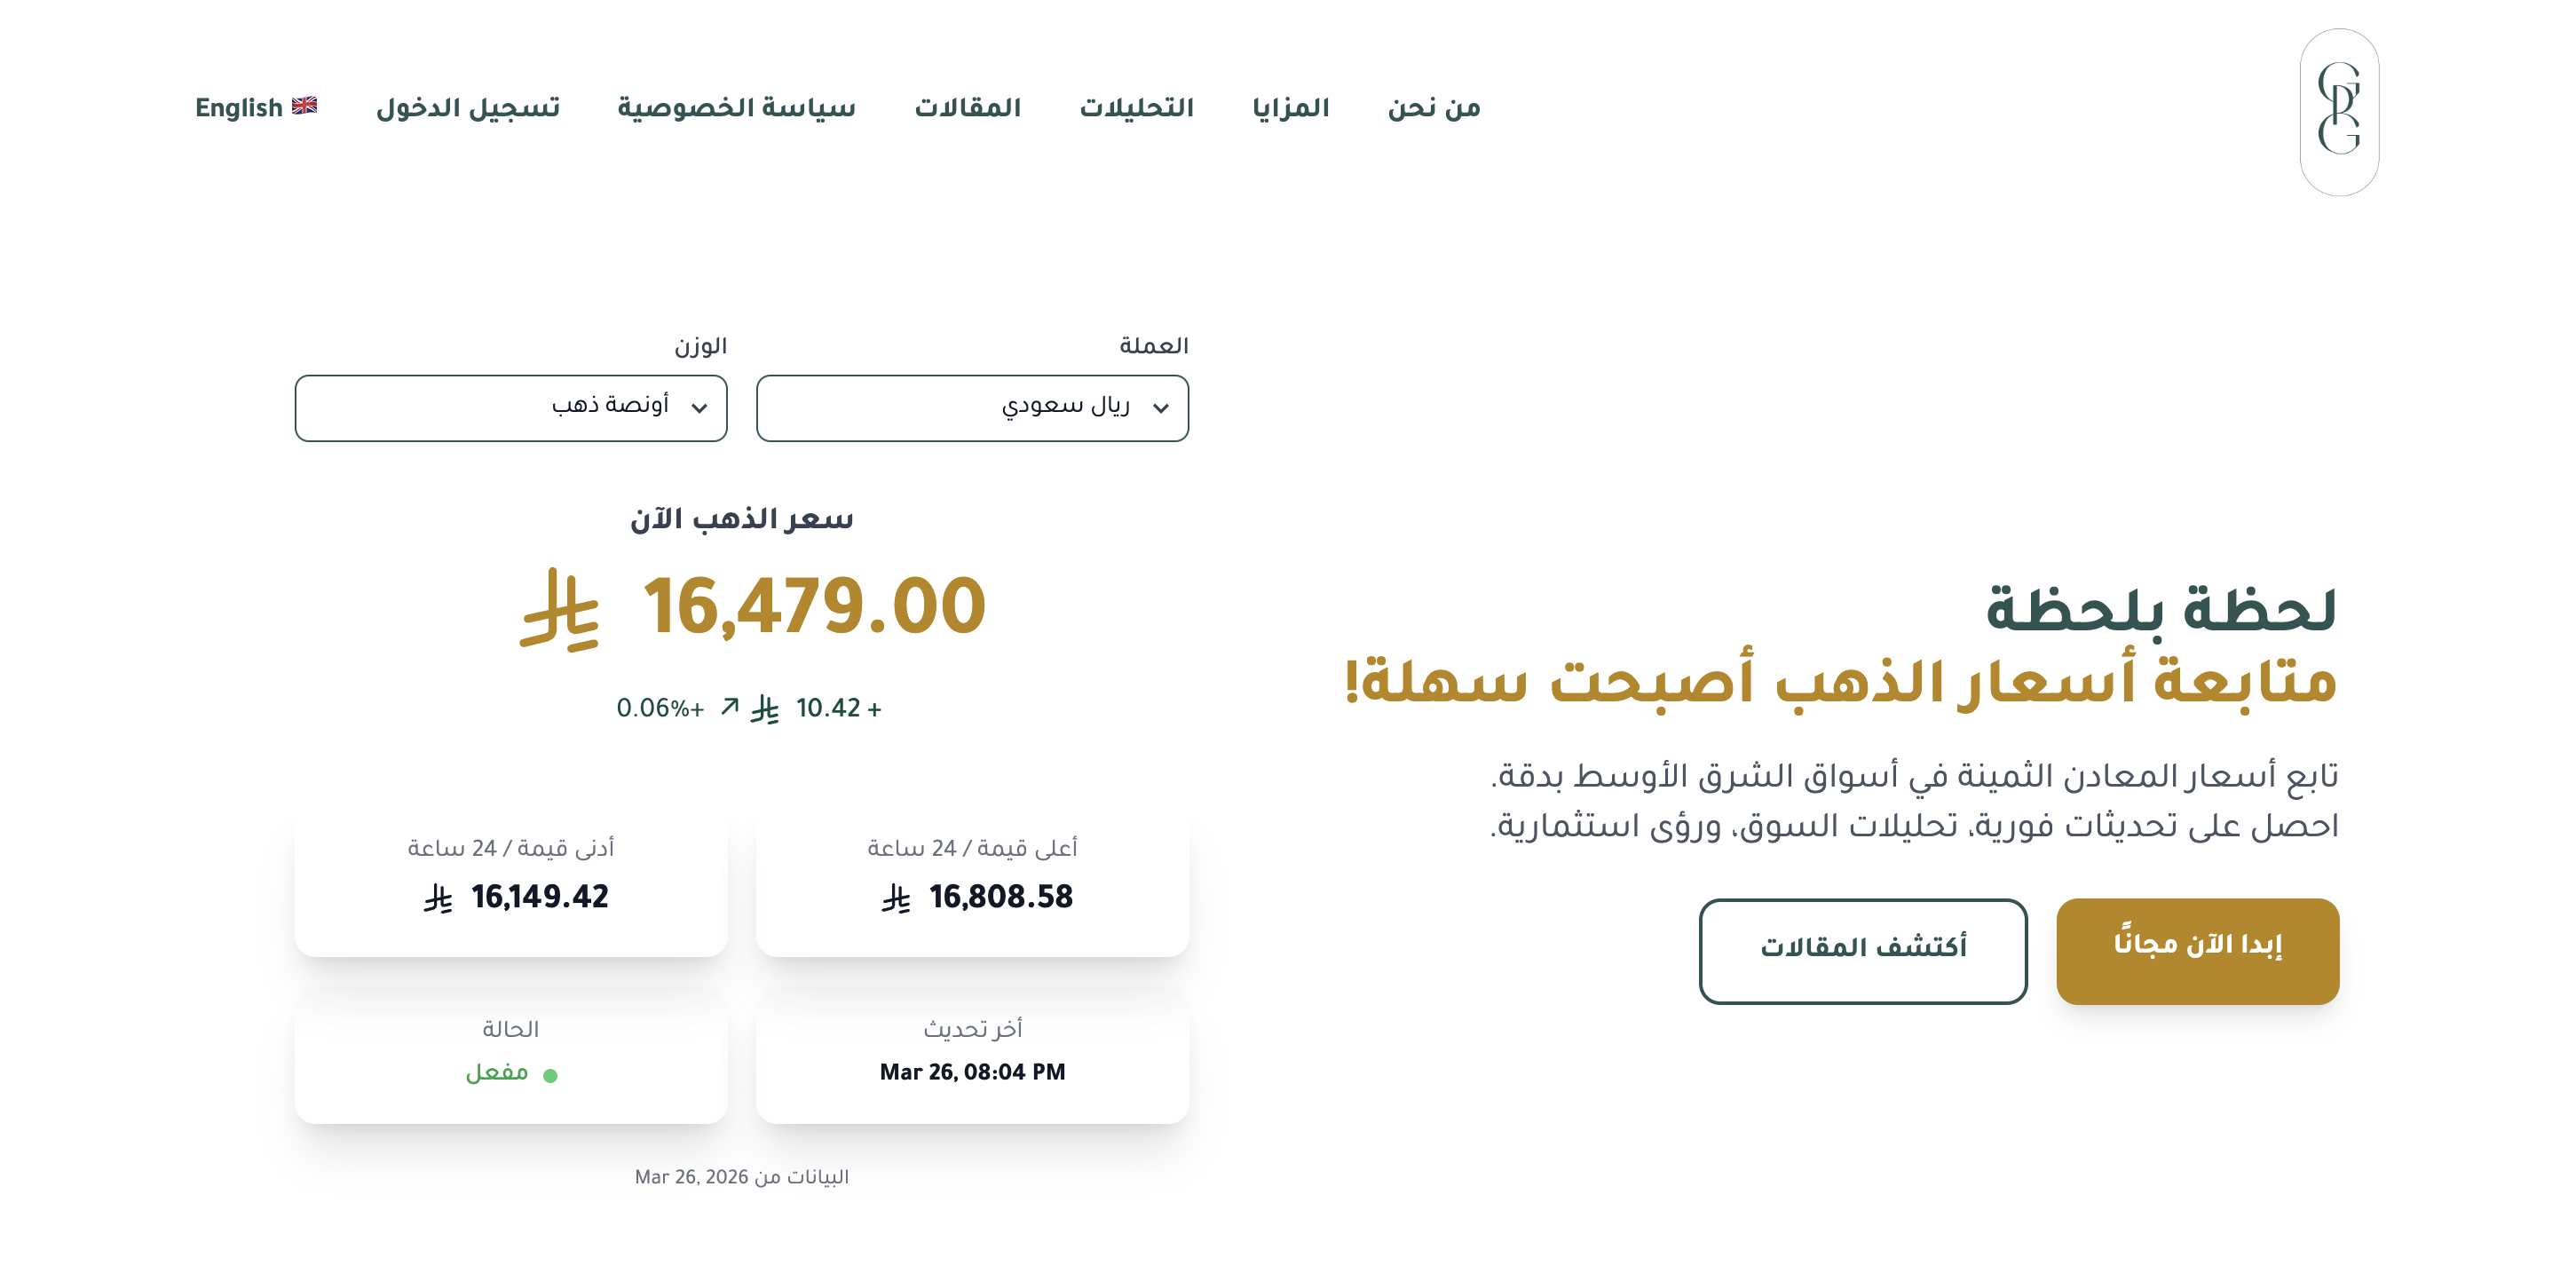Click the Mar 26, 08:04 PM update timestamp
The image size is (2576, 1266).
(971, 1072)
